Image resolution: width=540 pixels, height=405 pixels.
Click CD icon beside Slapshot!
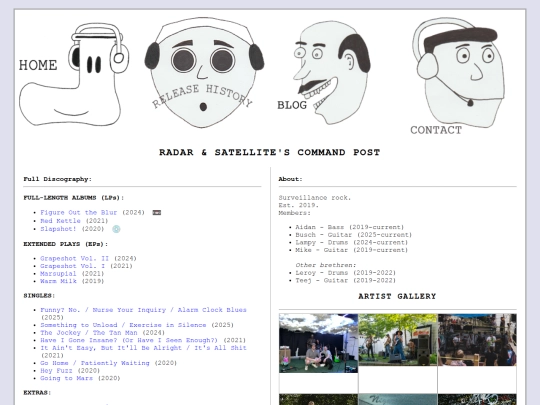(116, 229)
